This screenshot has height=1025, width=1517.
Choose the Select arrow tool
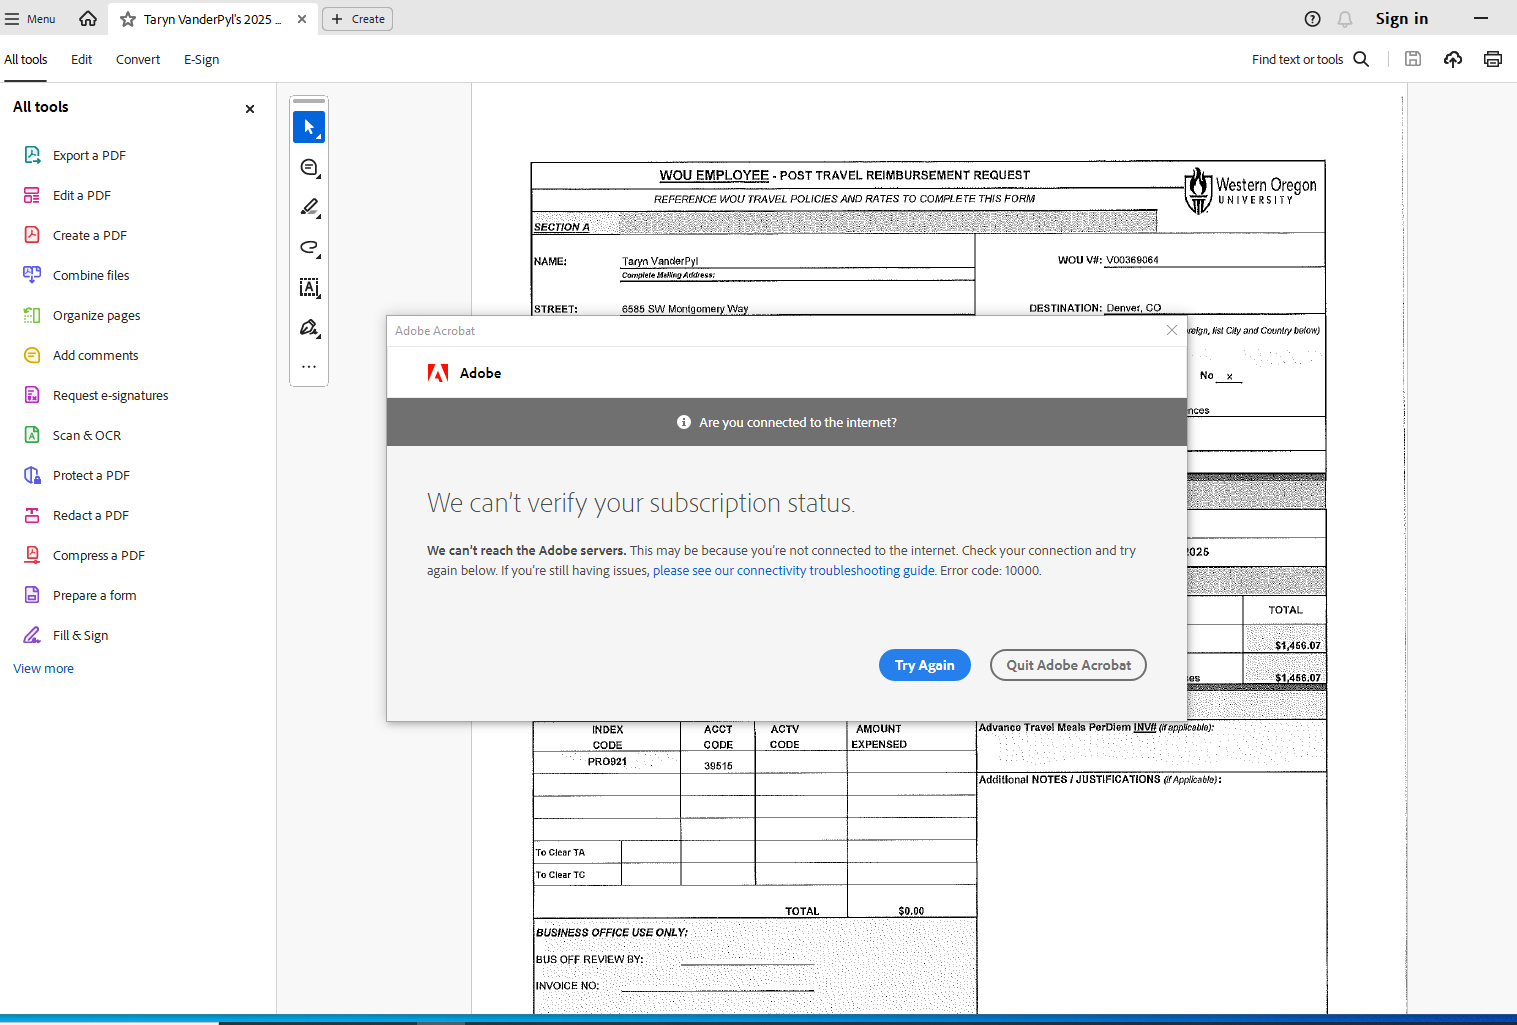[309, 127]
